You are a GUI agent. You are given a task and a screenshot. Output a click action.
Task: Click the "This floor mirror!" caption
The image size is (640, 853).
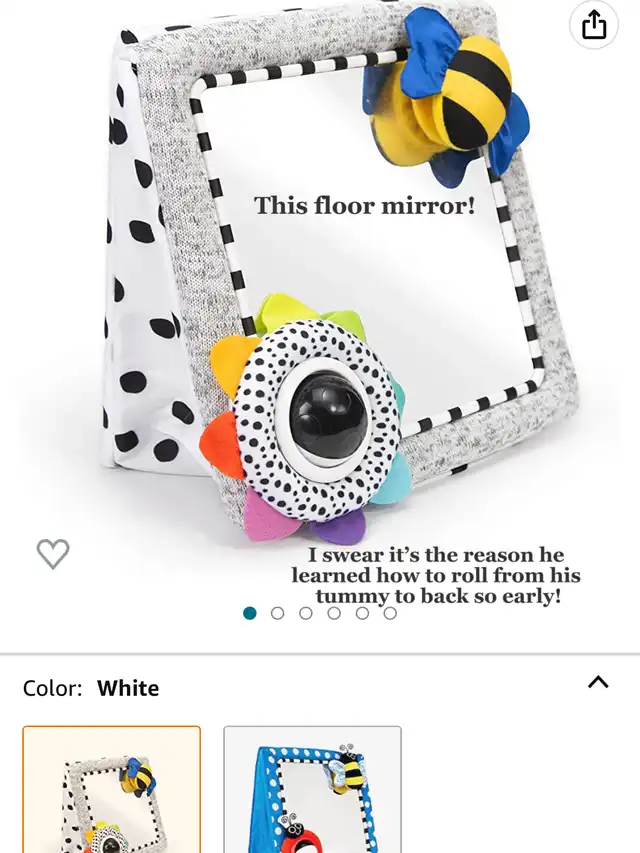(x=365, y=206)
